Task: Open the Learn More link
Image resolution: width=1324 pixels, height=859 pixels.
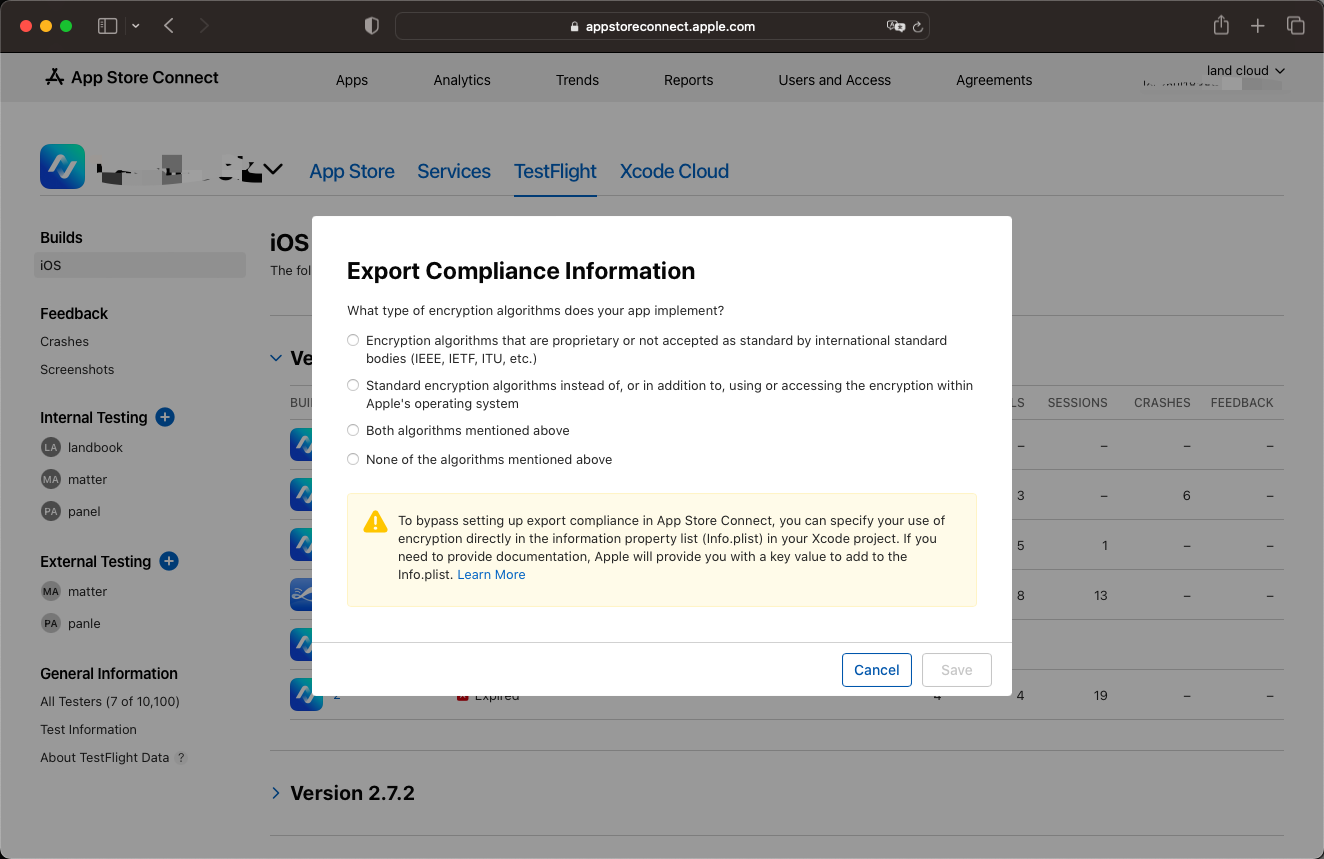Action: pos(491,575)
